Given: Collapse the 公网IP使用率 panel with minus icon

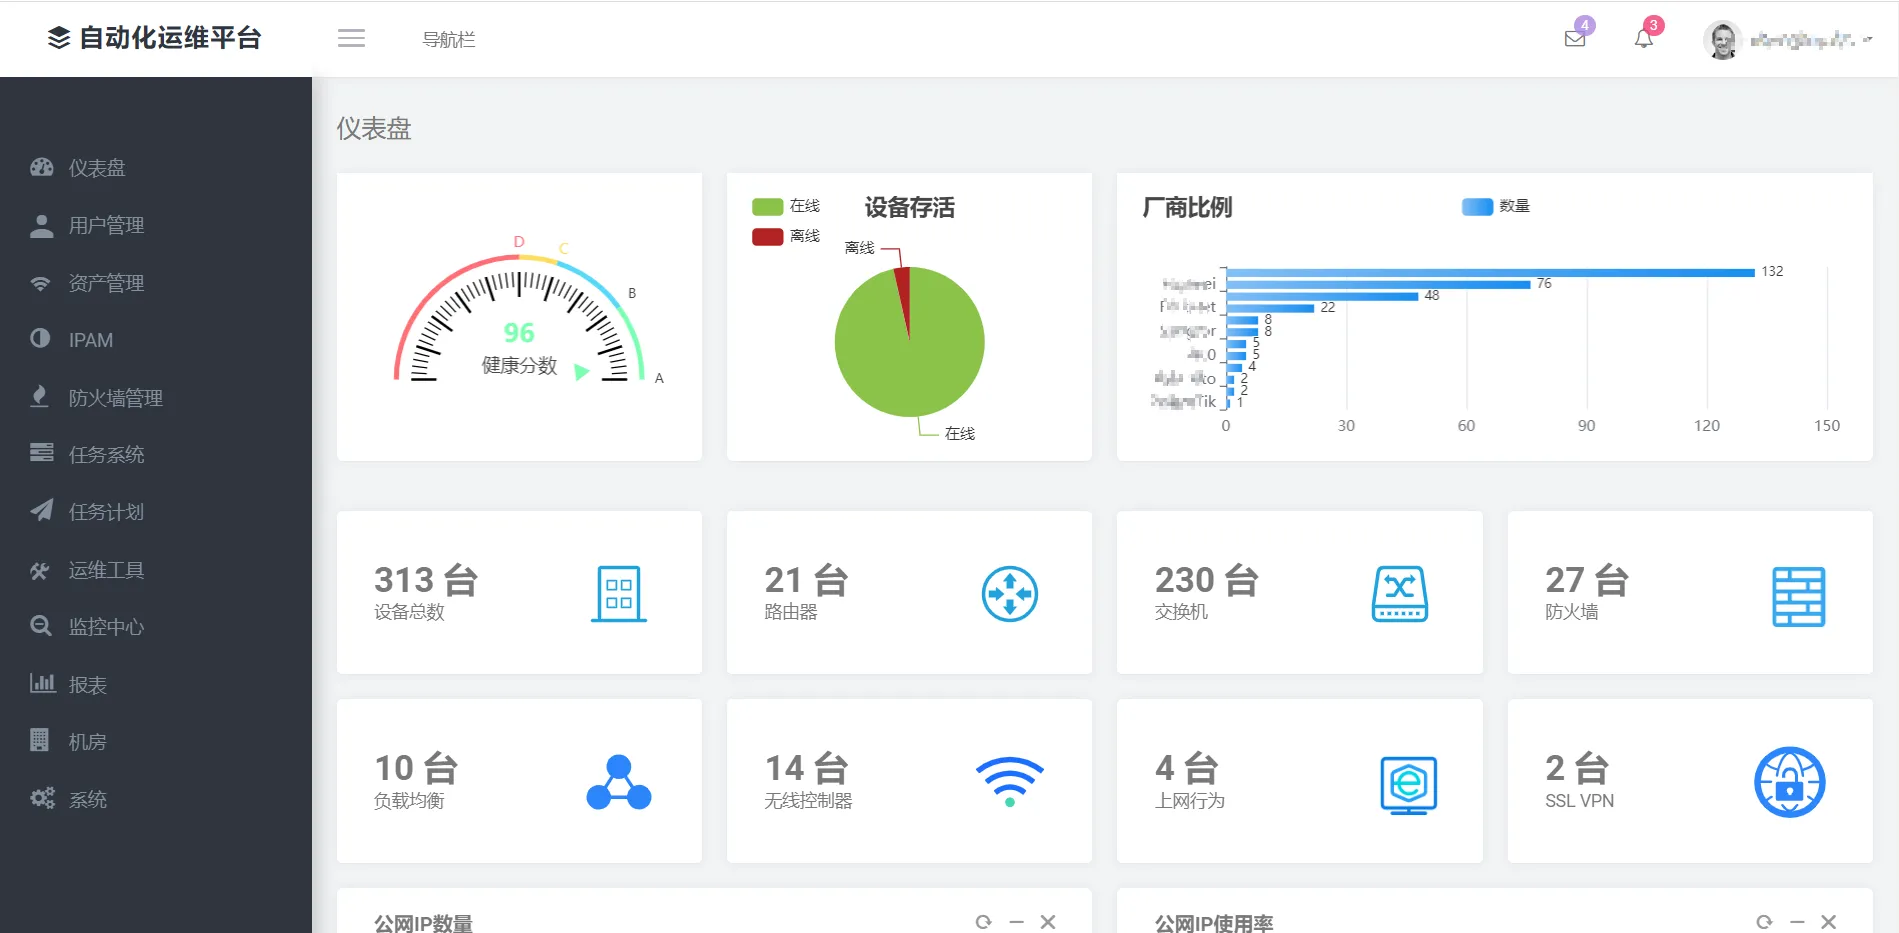Looking at the screenshot, I should (1797, 922).
